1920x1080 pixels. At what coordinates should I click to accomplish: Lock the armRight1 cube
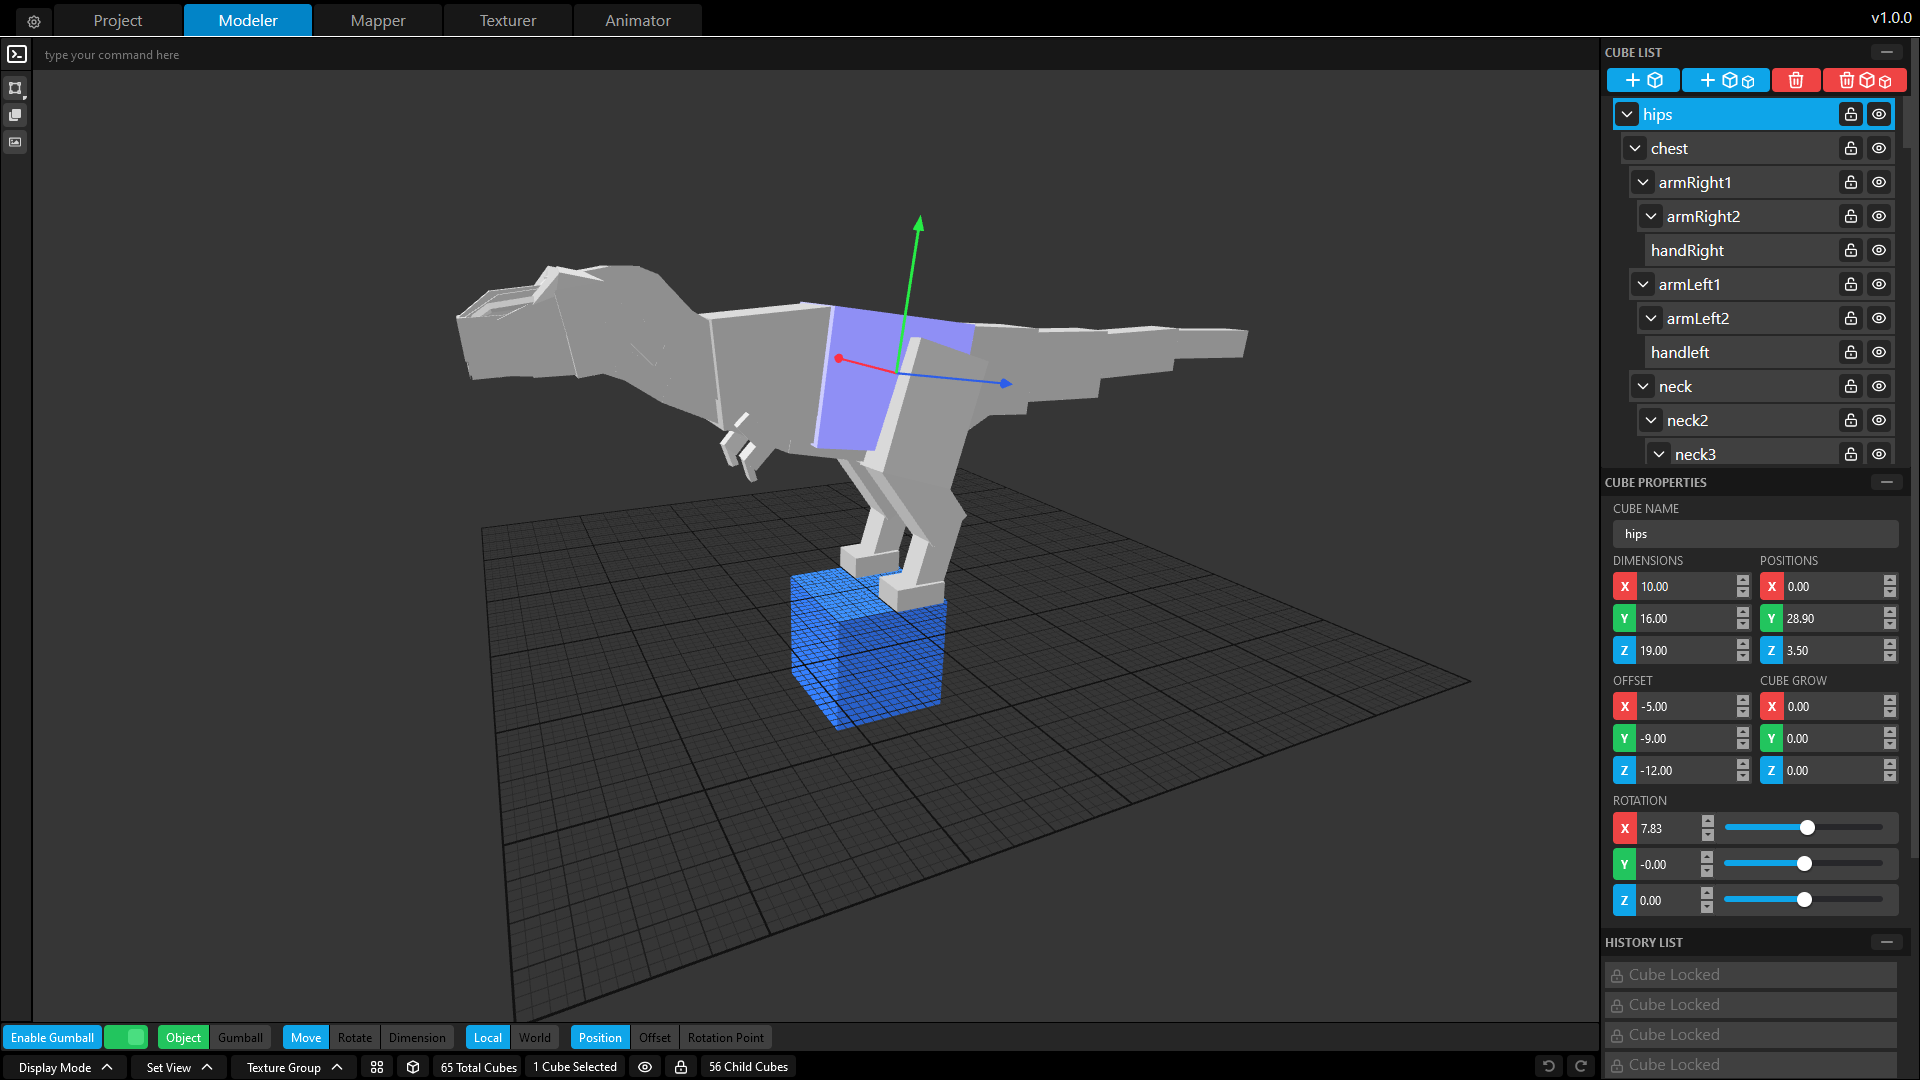[x=1850, y=182]
